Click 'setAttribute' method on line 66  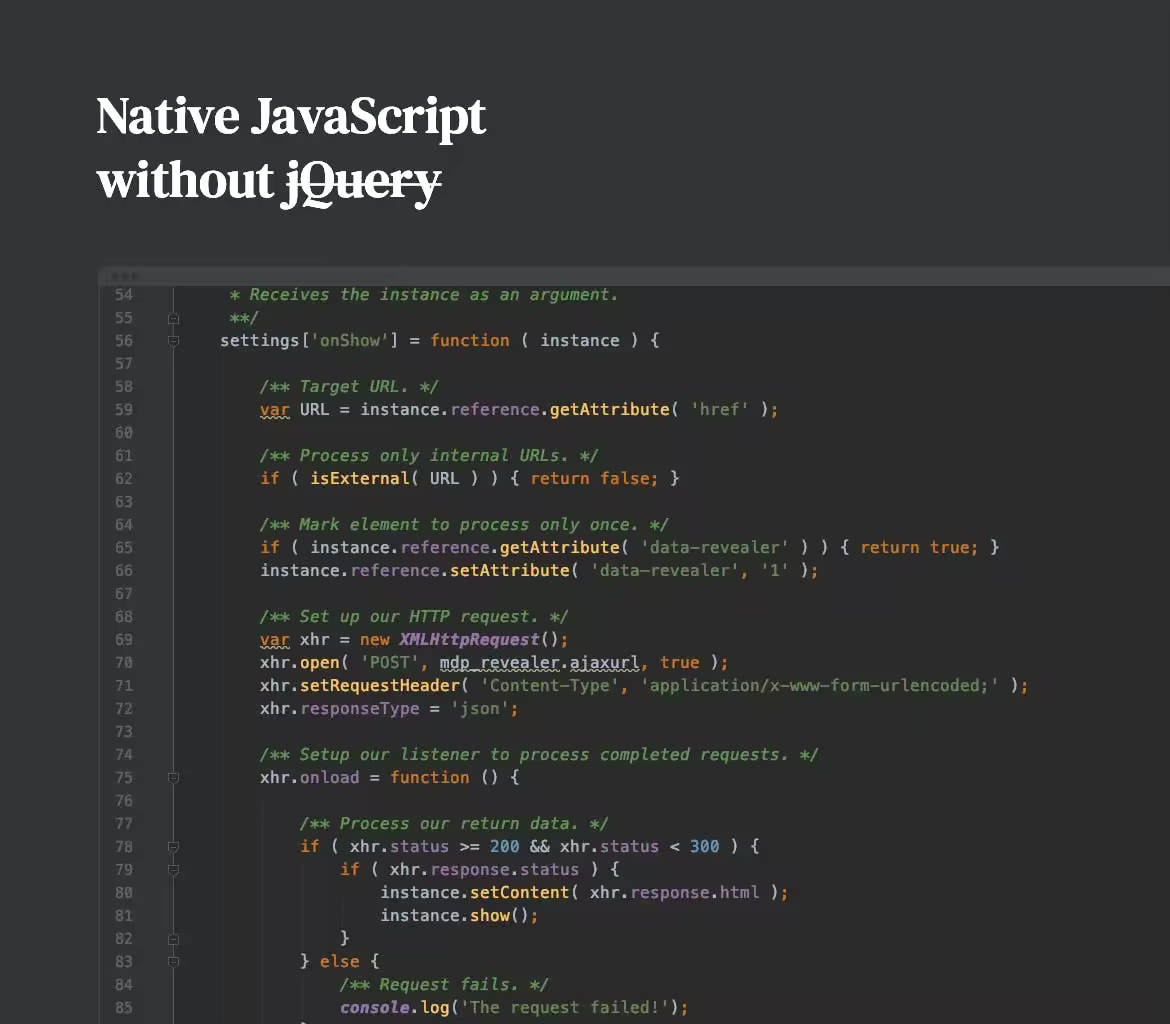coord(510,571)
